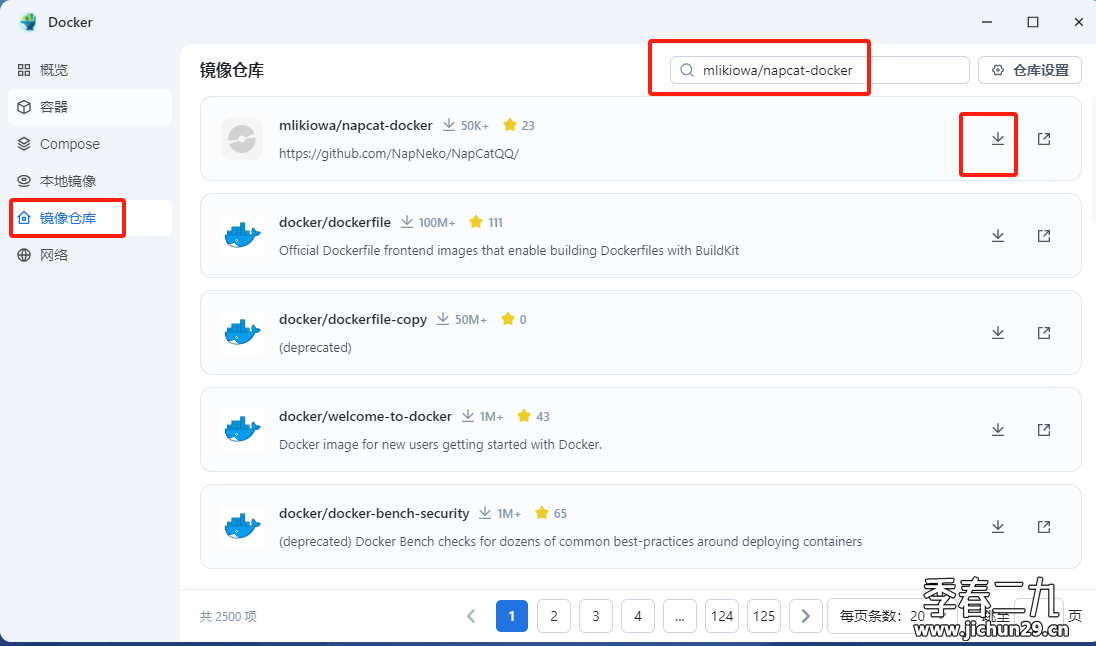Open 仓库设置 repository settings
Image resolution: width=1096 pixels, height=646 pixels.
1030,70
